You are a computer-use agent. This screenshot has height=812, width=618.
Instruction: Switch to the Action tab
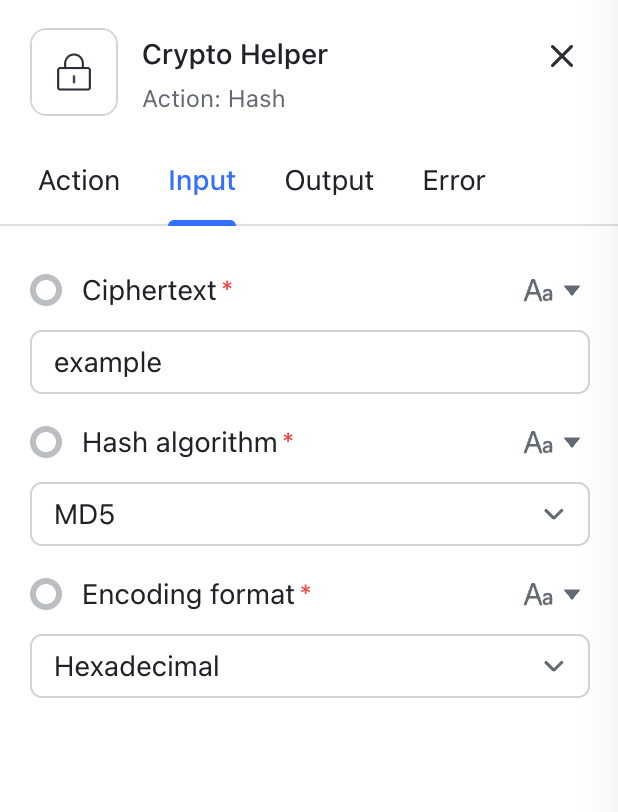[x=79, y=181]
